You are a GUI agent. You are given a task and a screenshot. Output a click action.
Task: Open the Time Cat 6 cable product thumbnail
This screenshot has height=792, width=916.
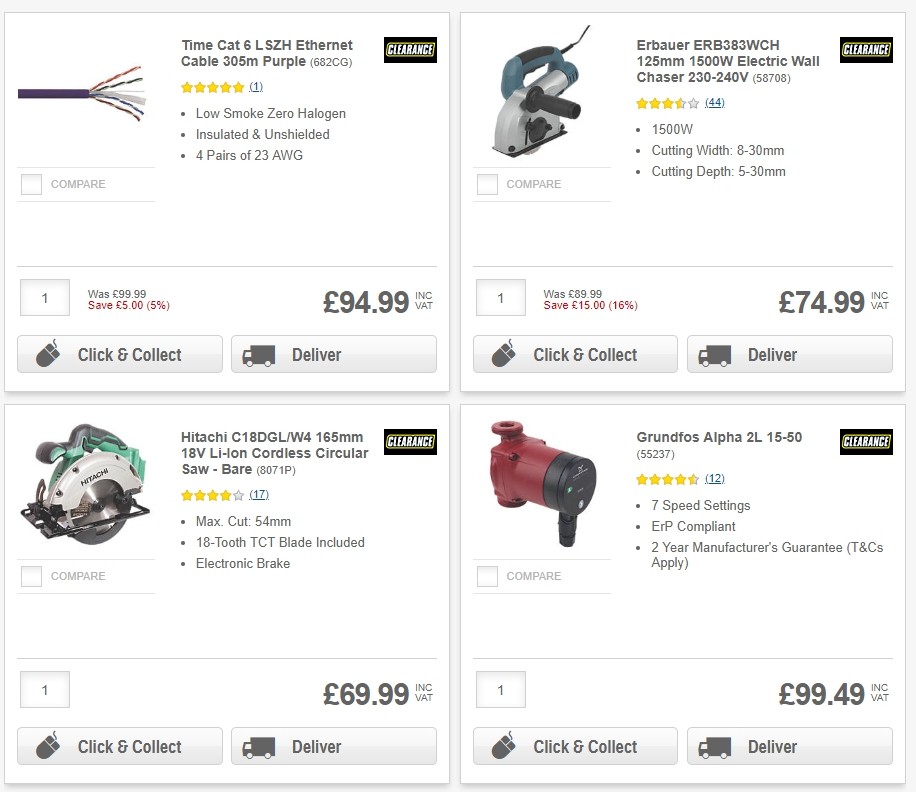[86, 95]
